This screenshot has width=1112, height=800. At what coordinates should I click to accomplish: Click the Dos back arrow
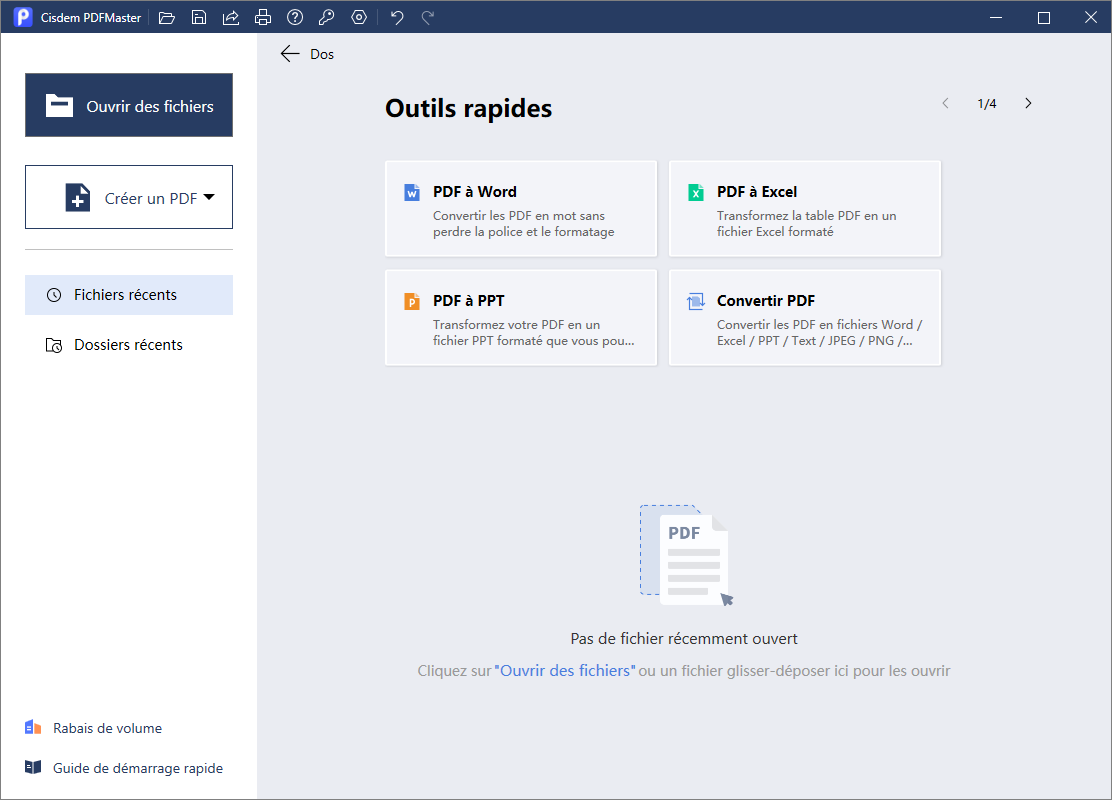(x=291, y=54)
